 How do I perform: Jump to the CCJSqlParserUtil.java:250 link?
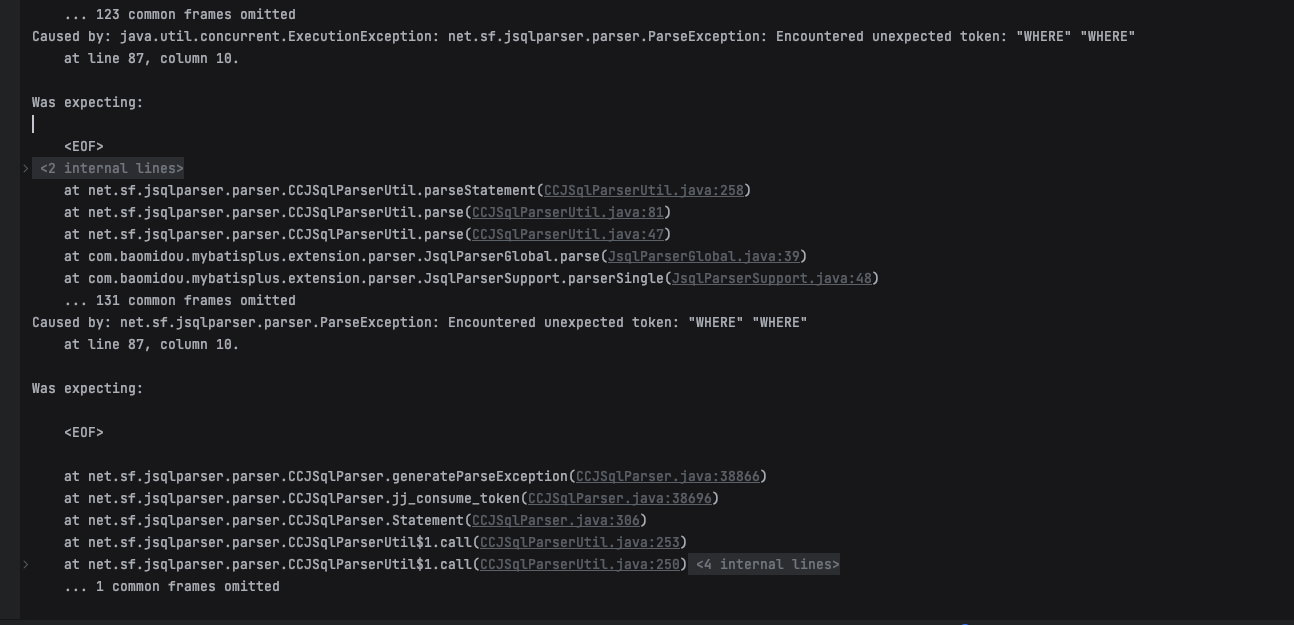(x=579, y=565)
